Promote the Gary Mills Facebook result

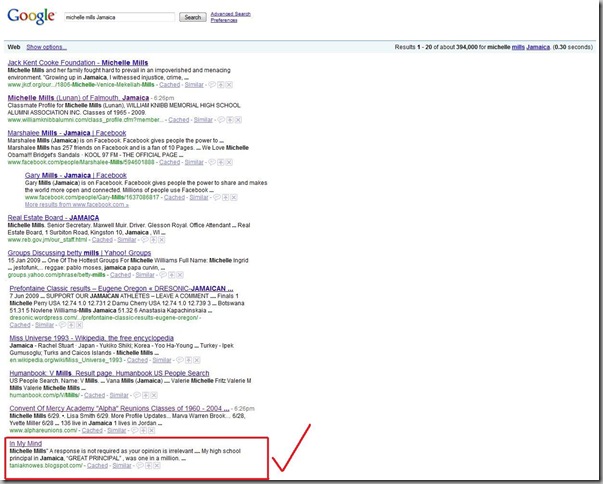[x=226, y=197]
